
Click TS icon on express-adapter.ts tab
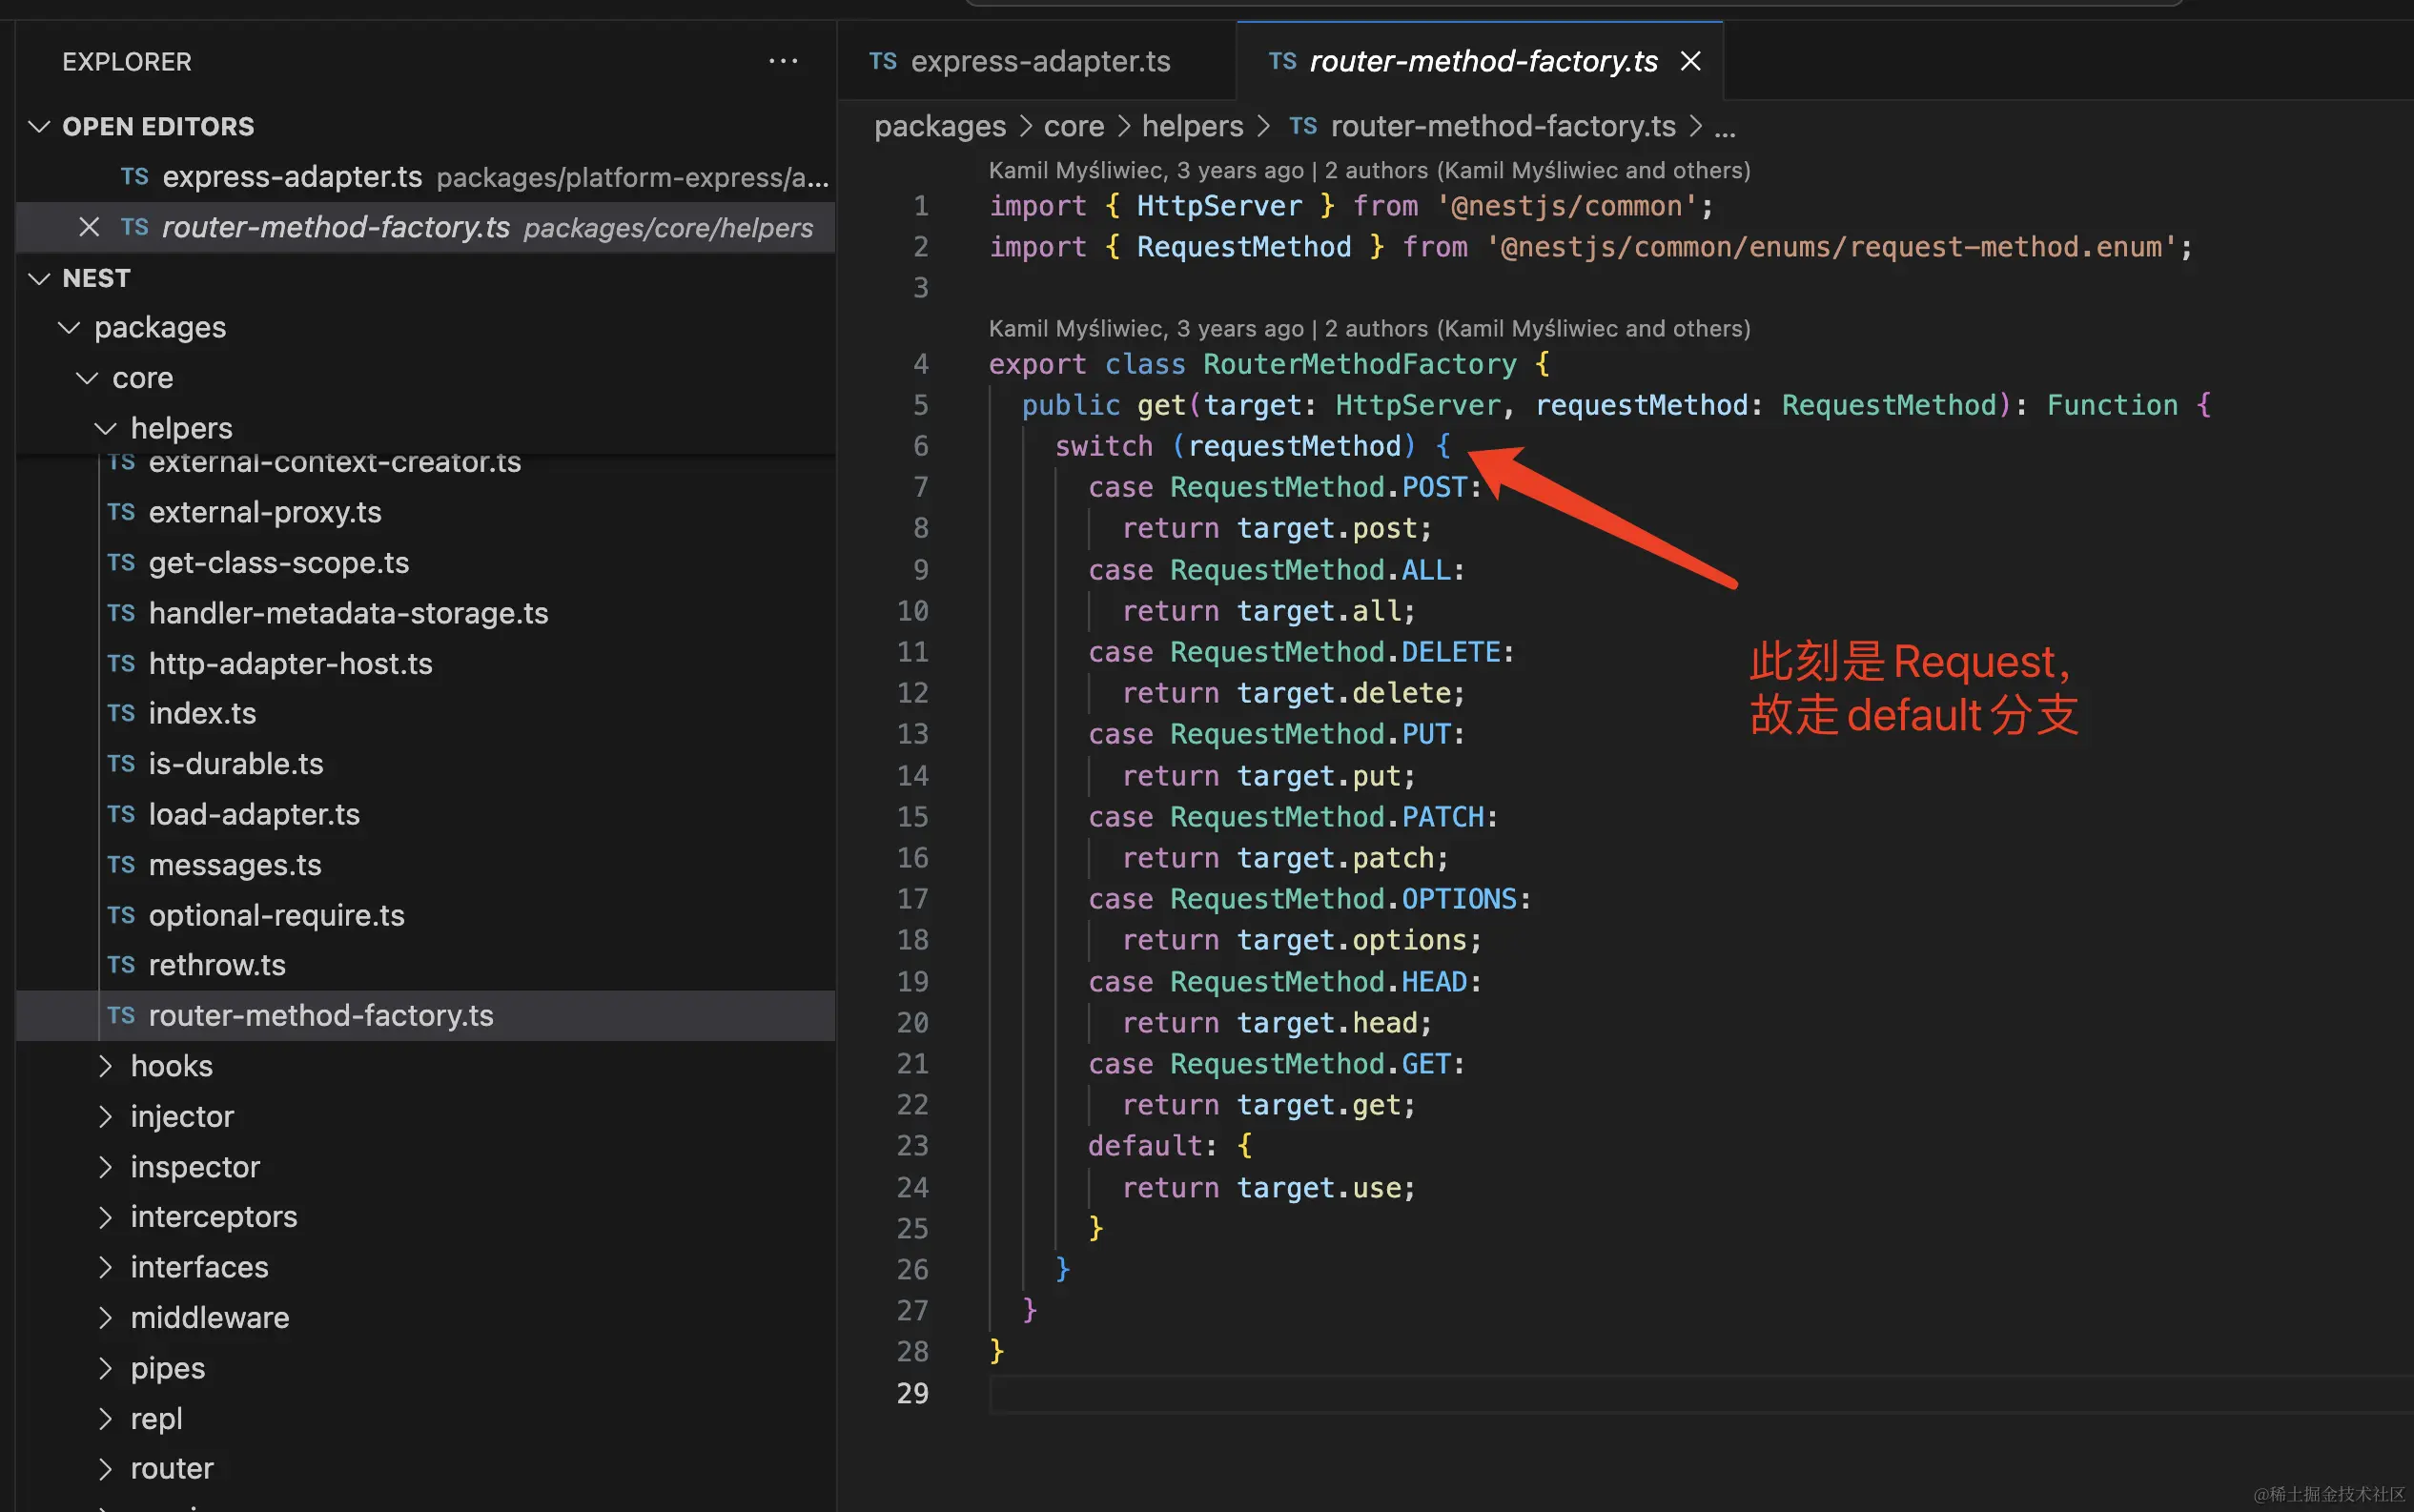[882, 62]
